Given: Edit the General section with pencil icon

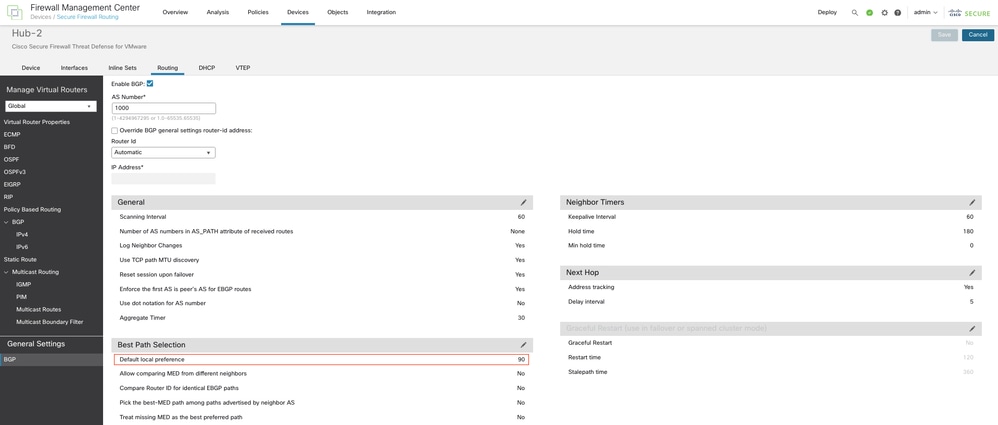Looking at the screenshot, I should point(523,202).
